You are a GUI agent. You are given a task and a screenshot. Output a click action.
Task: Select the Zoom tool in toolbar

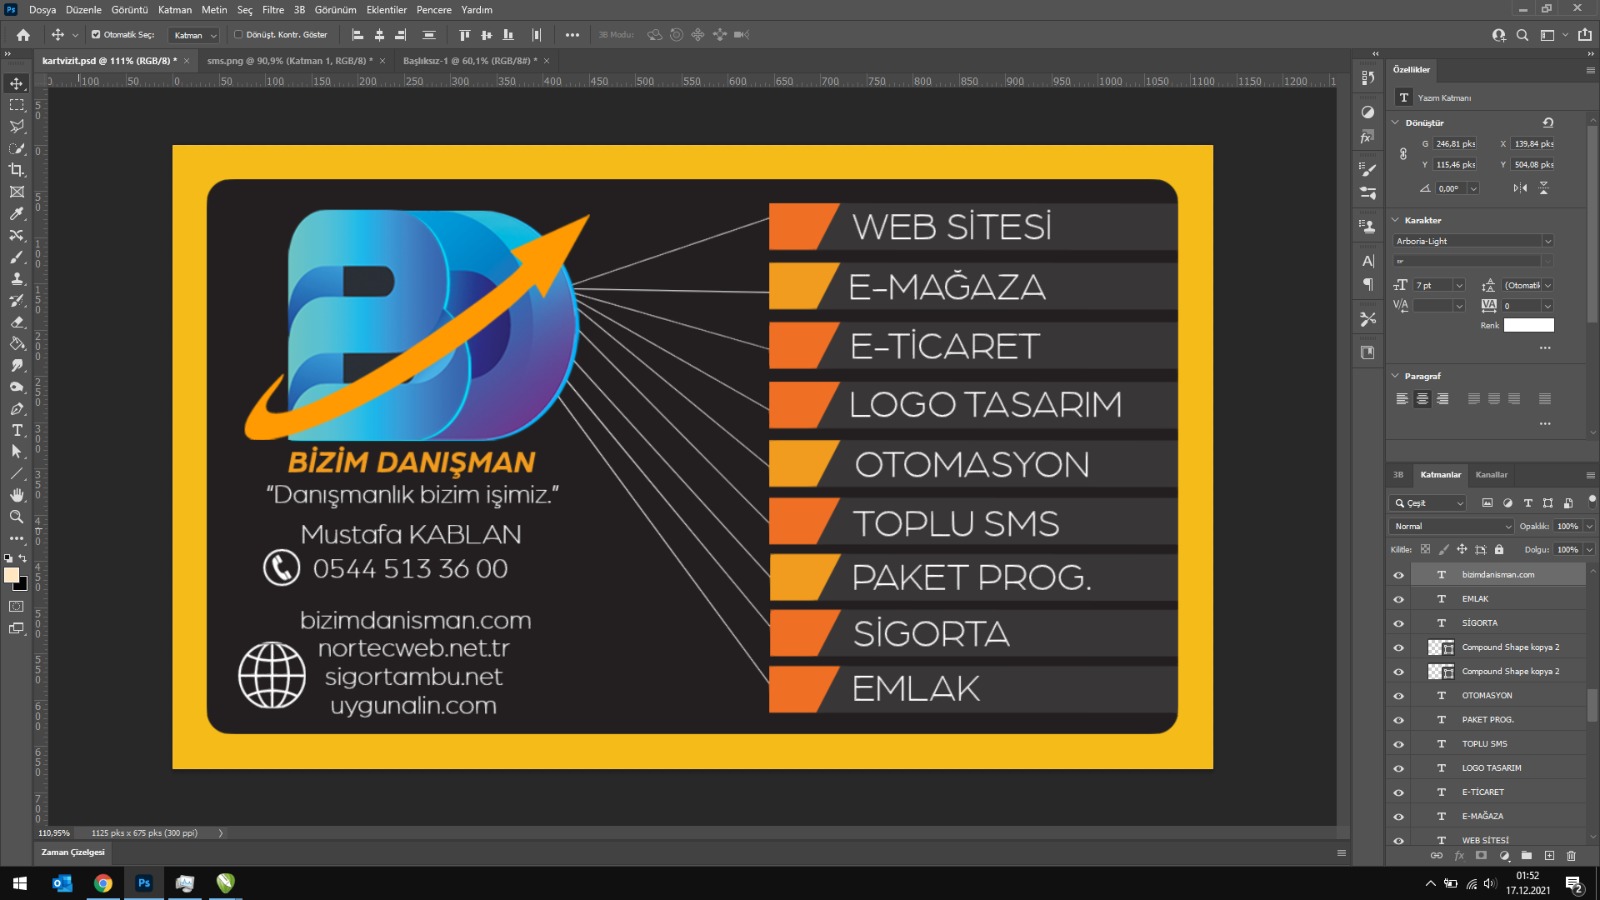tap(17, 517)
